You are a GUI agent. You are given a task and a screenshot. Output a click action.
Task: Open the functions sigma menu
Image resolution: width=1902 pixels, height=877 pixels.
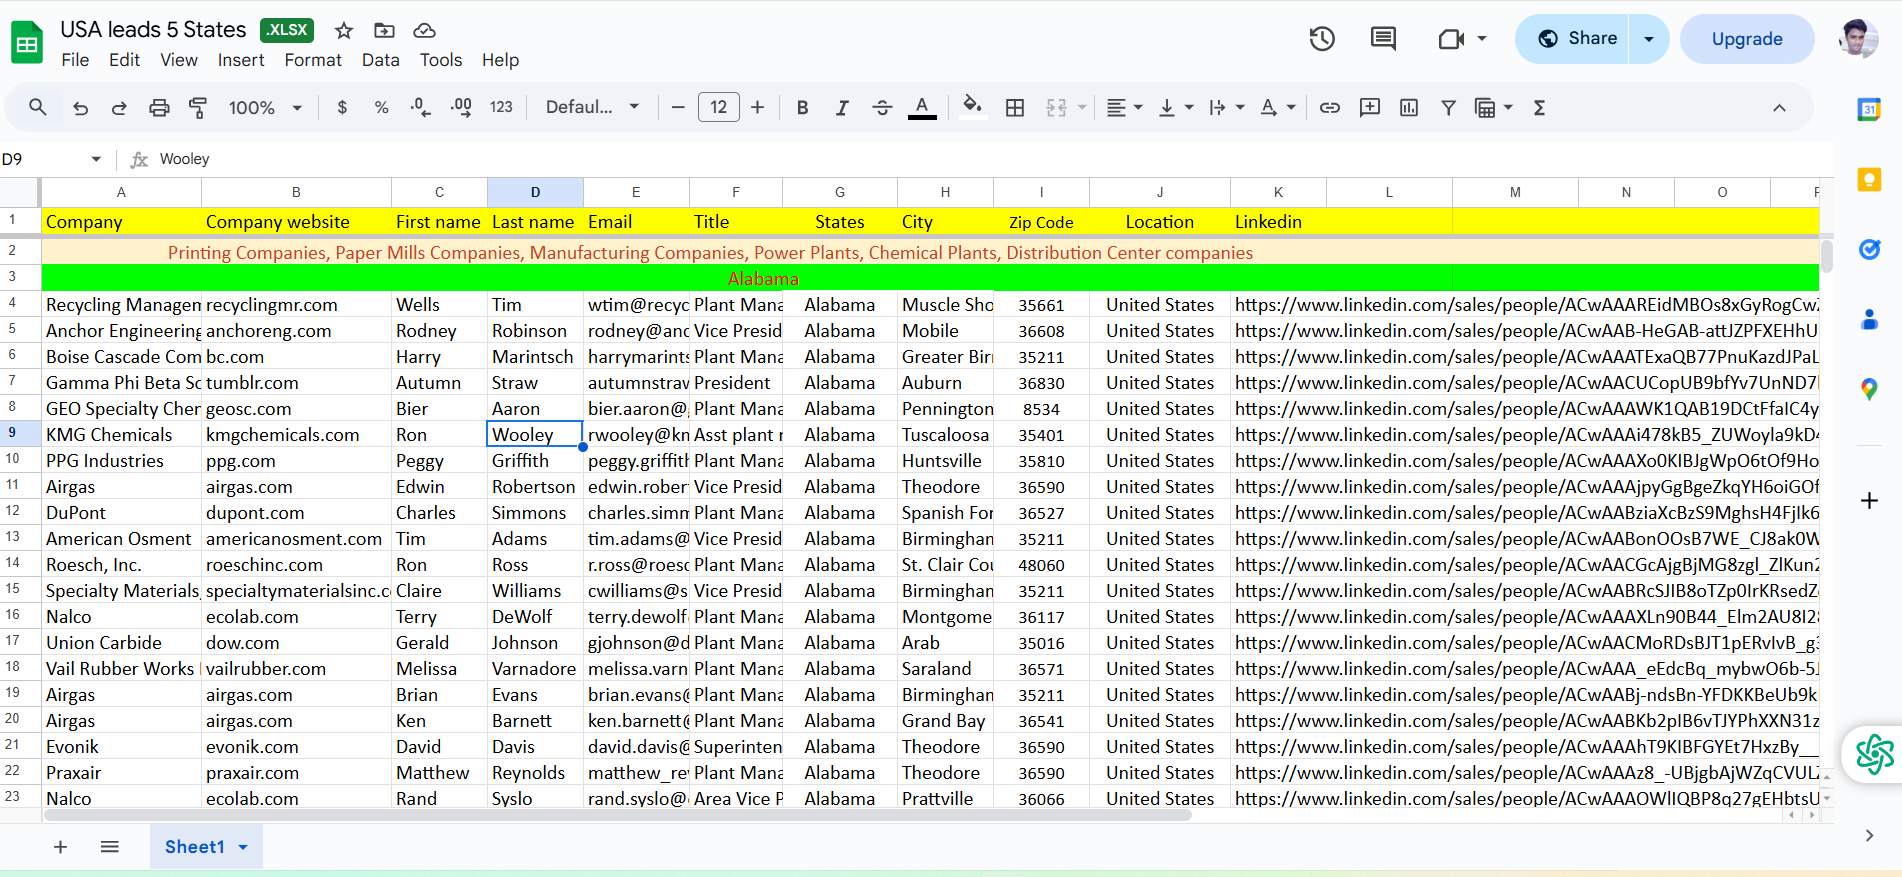click(1539, 107)
